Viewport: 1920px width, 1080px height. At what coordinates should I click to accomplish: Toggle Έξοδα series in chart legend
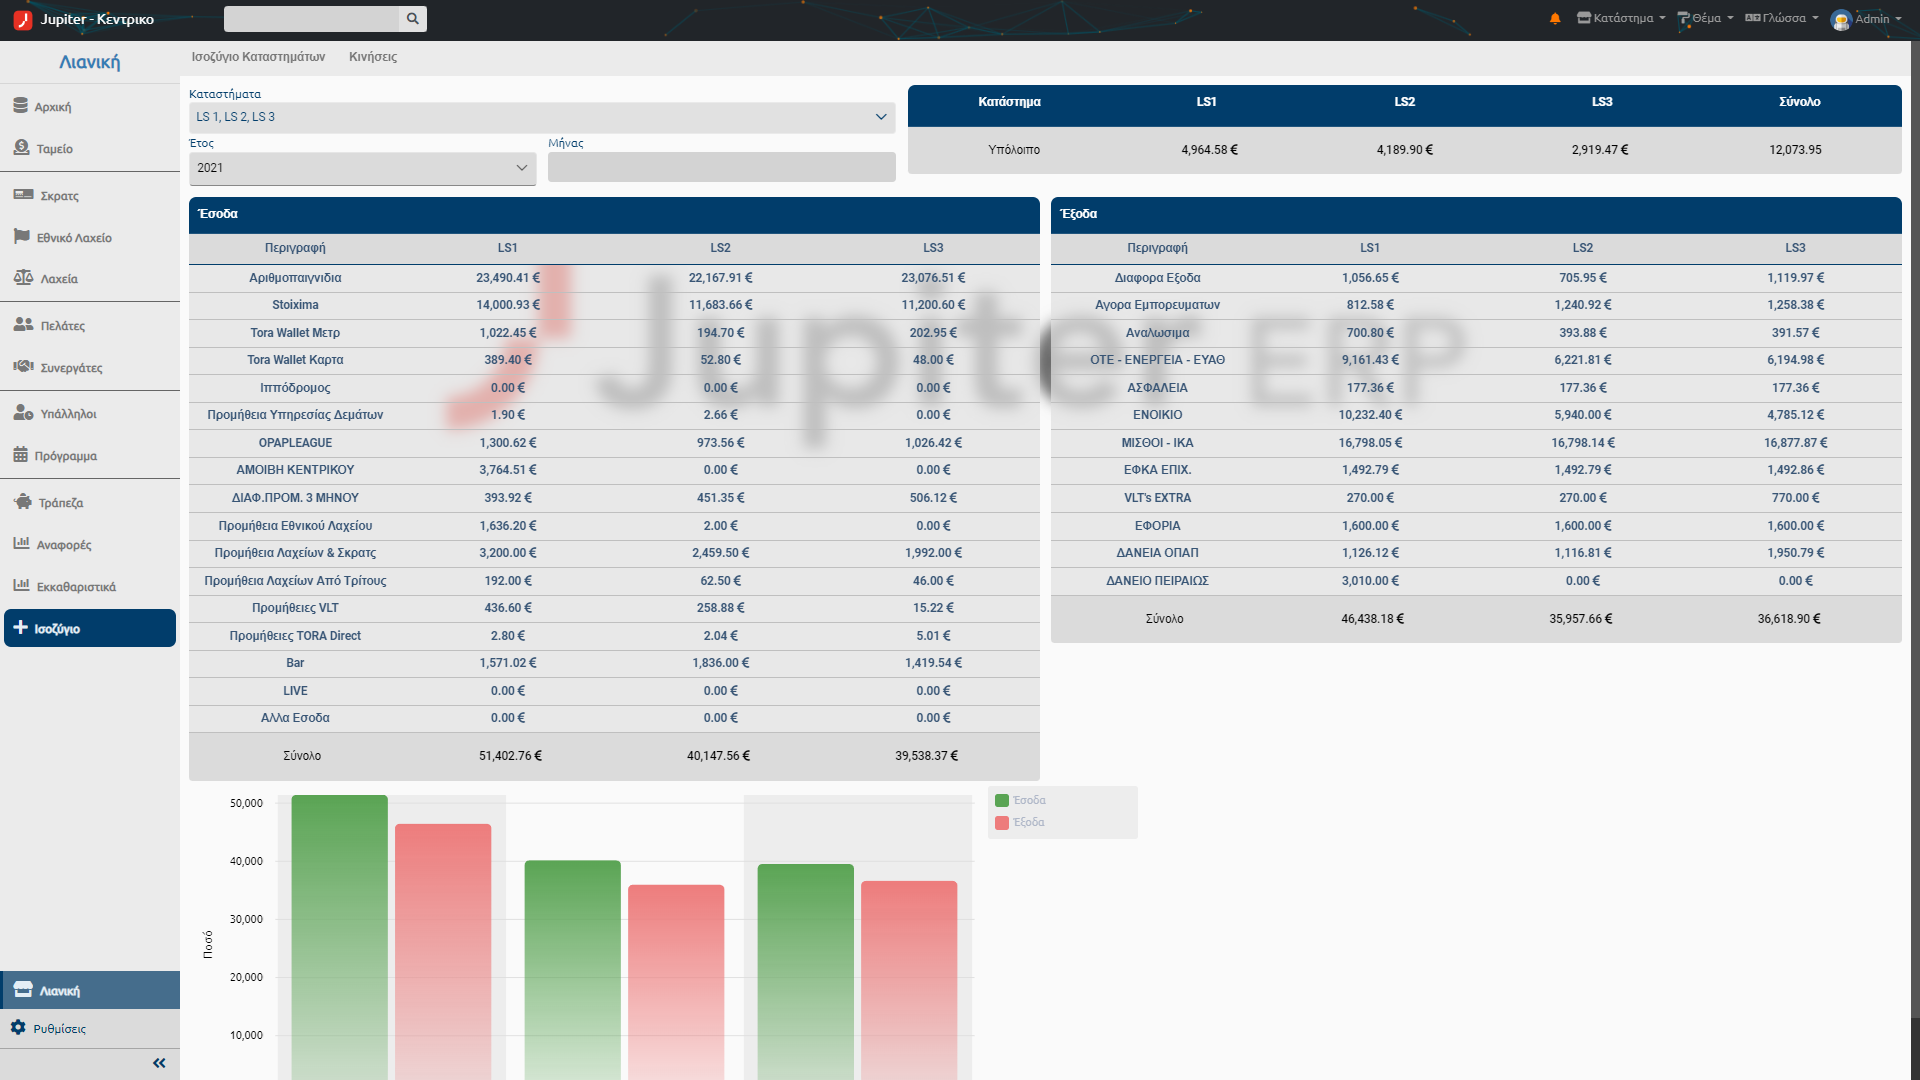[x=1020, y=822]
